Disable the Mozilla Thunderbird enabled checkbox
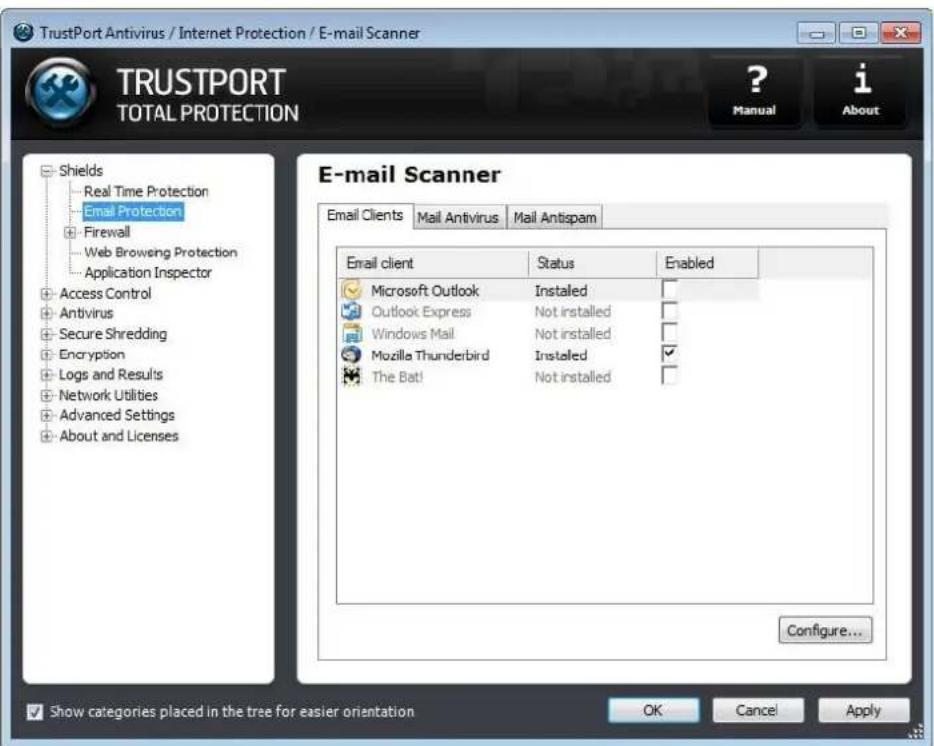The width and height of the screenshot is (934, 746). (670, 353)
